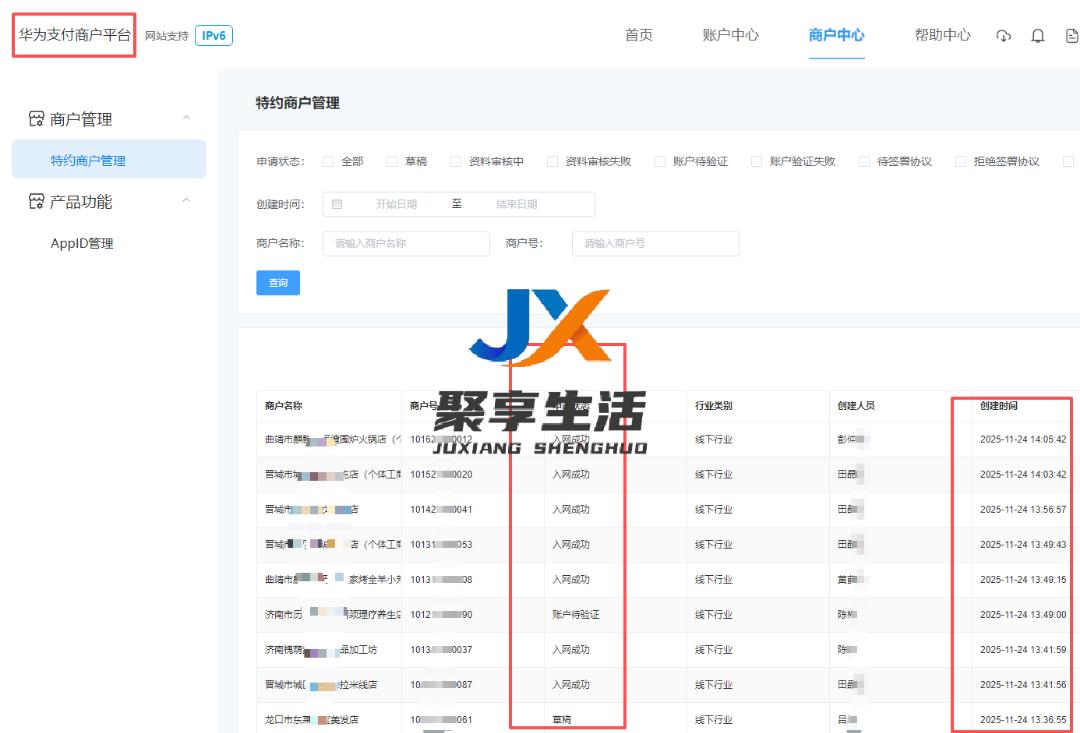
Task: Open the document icon at top right
Action: (1070, 35)
